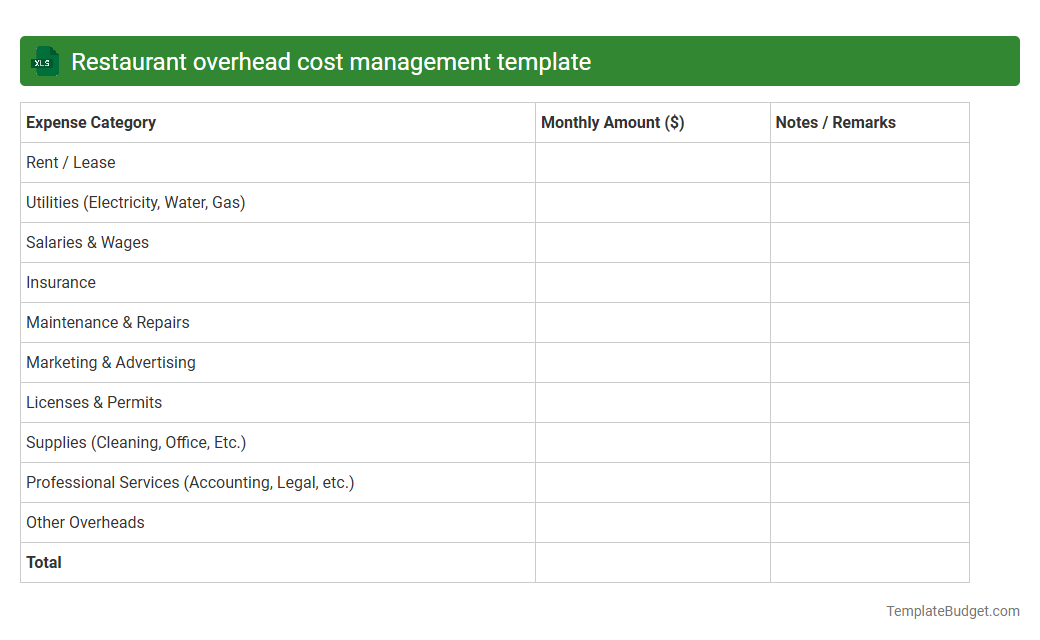This screenshot has height=640, width=1040.
Task: Select the Marketing & Advertising row
Action: [110, 362]
